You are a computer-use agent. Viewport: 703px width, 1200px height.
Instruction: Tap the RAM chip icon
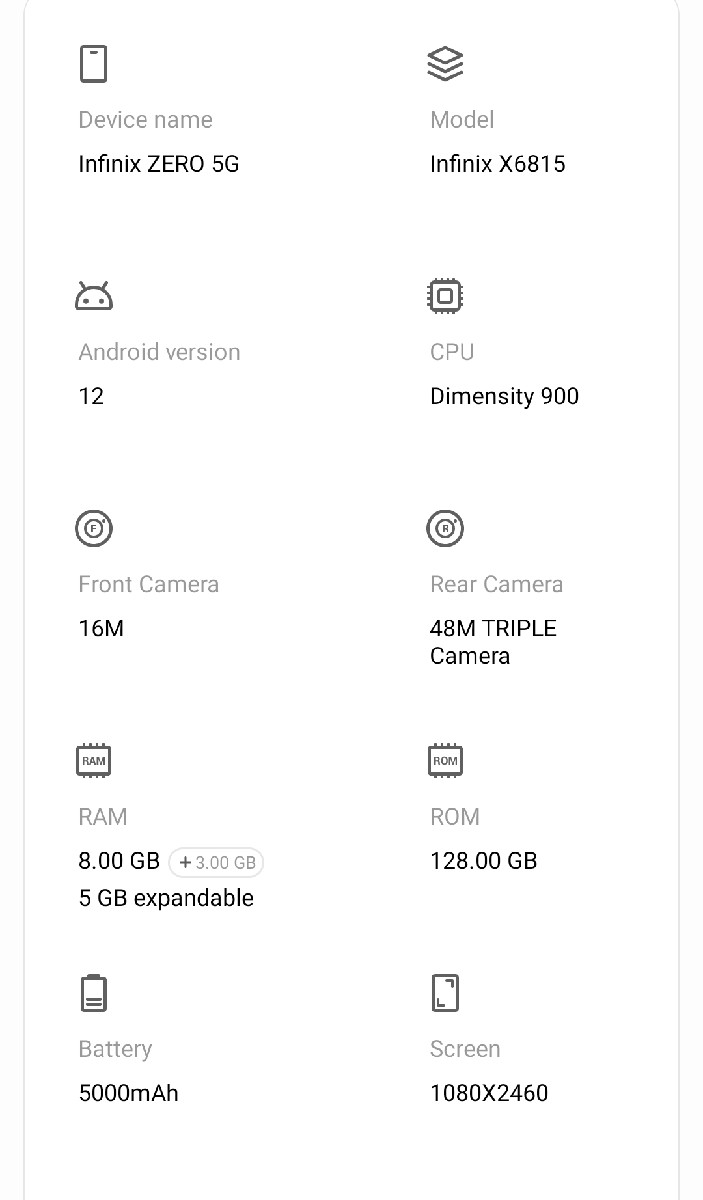point(93,760)
